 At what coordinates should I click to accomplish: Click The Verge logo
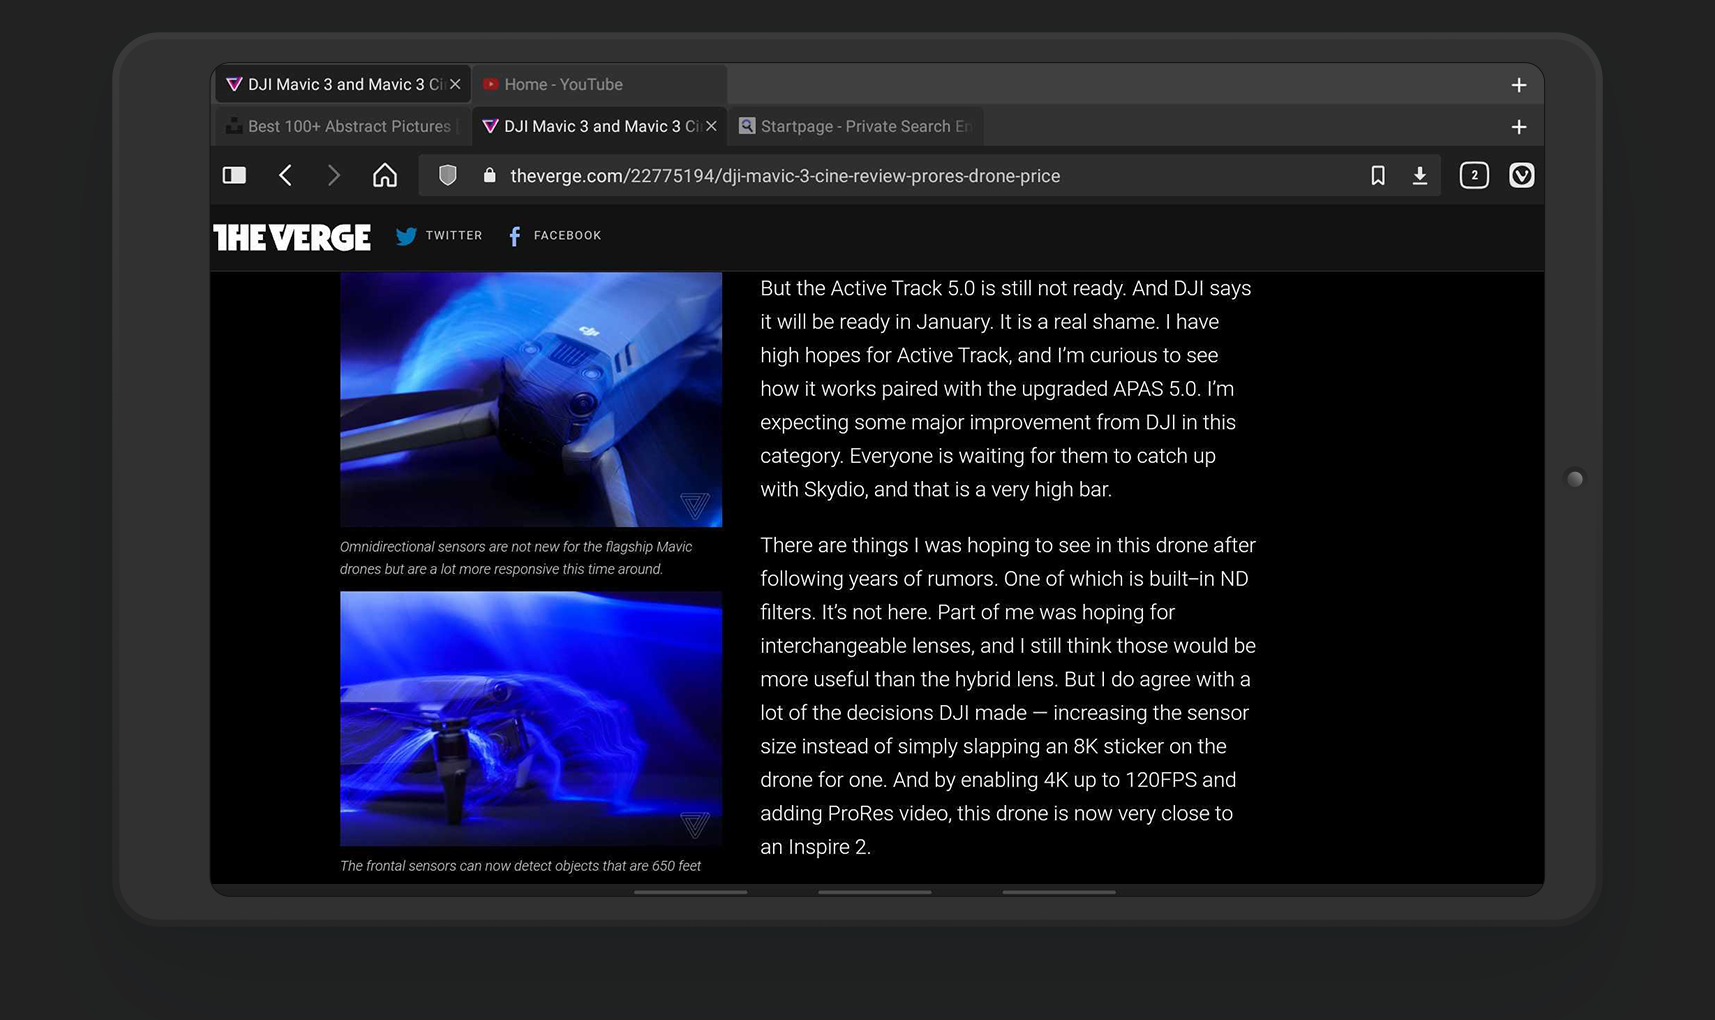click(291, 237)
